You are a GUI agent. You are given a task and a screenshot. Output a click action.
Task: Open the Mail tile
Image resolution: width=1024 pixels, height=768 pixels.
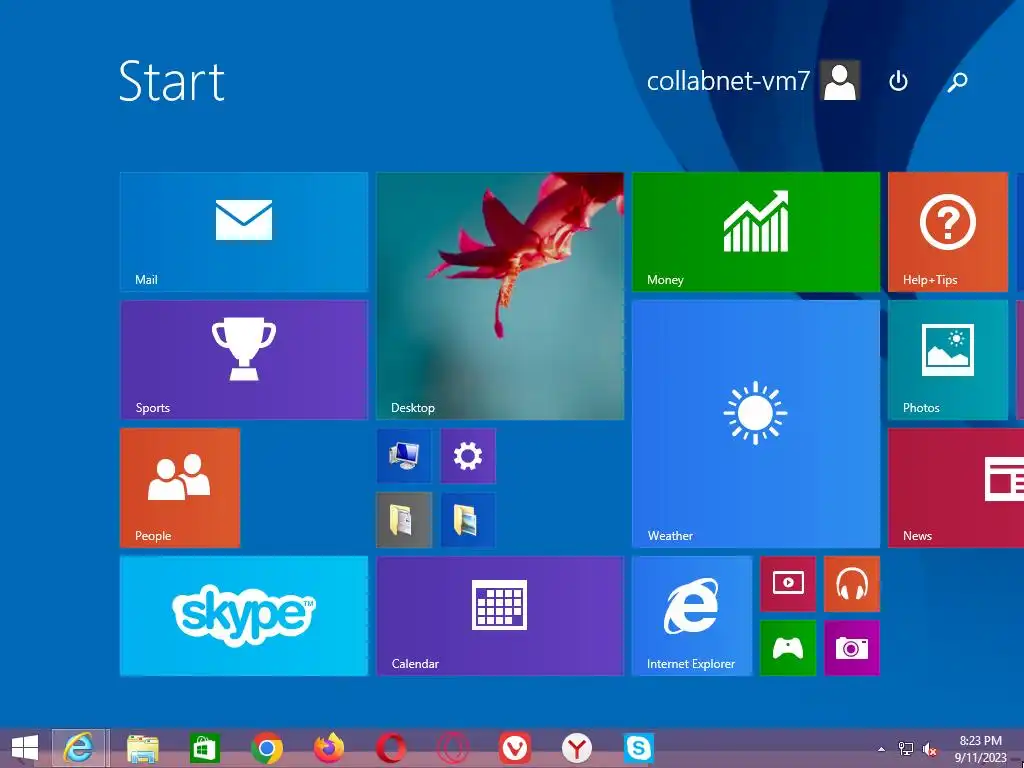pos(244,232)
